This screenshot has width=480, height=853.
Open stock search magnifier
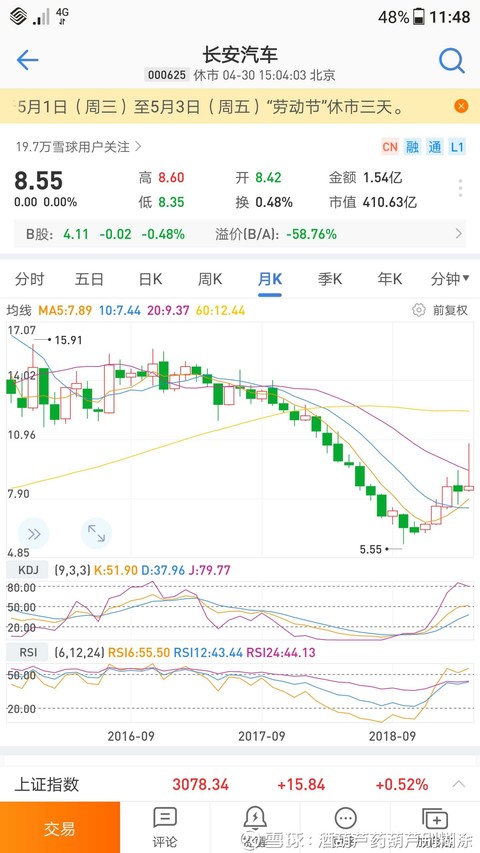[x=452, y=60]
